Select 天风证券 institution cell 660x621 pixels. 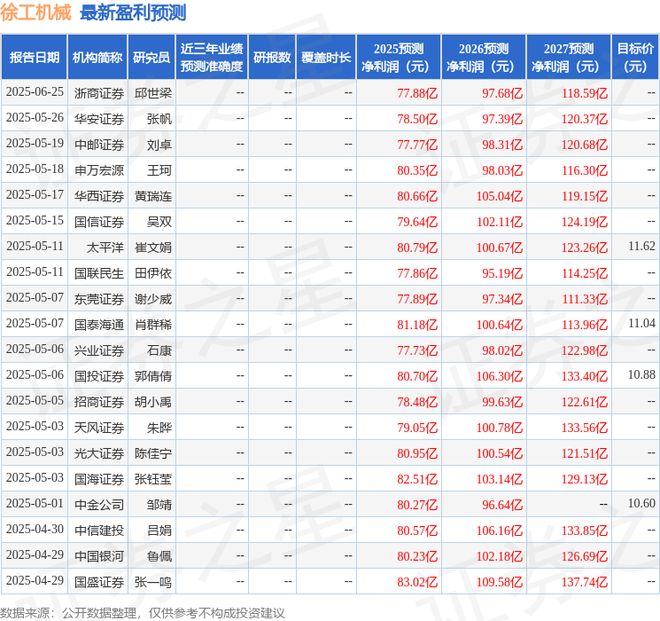(x=99, y=428)
